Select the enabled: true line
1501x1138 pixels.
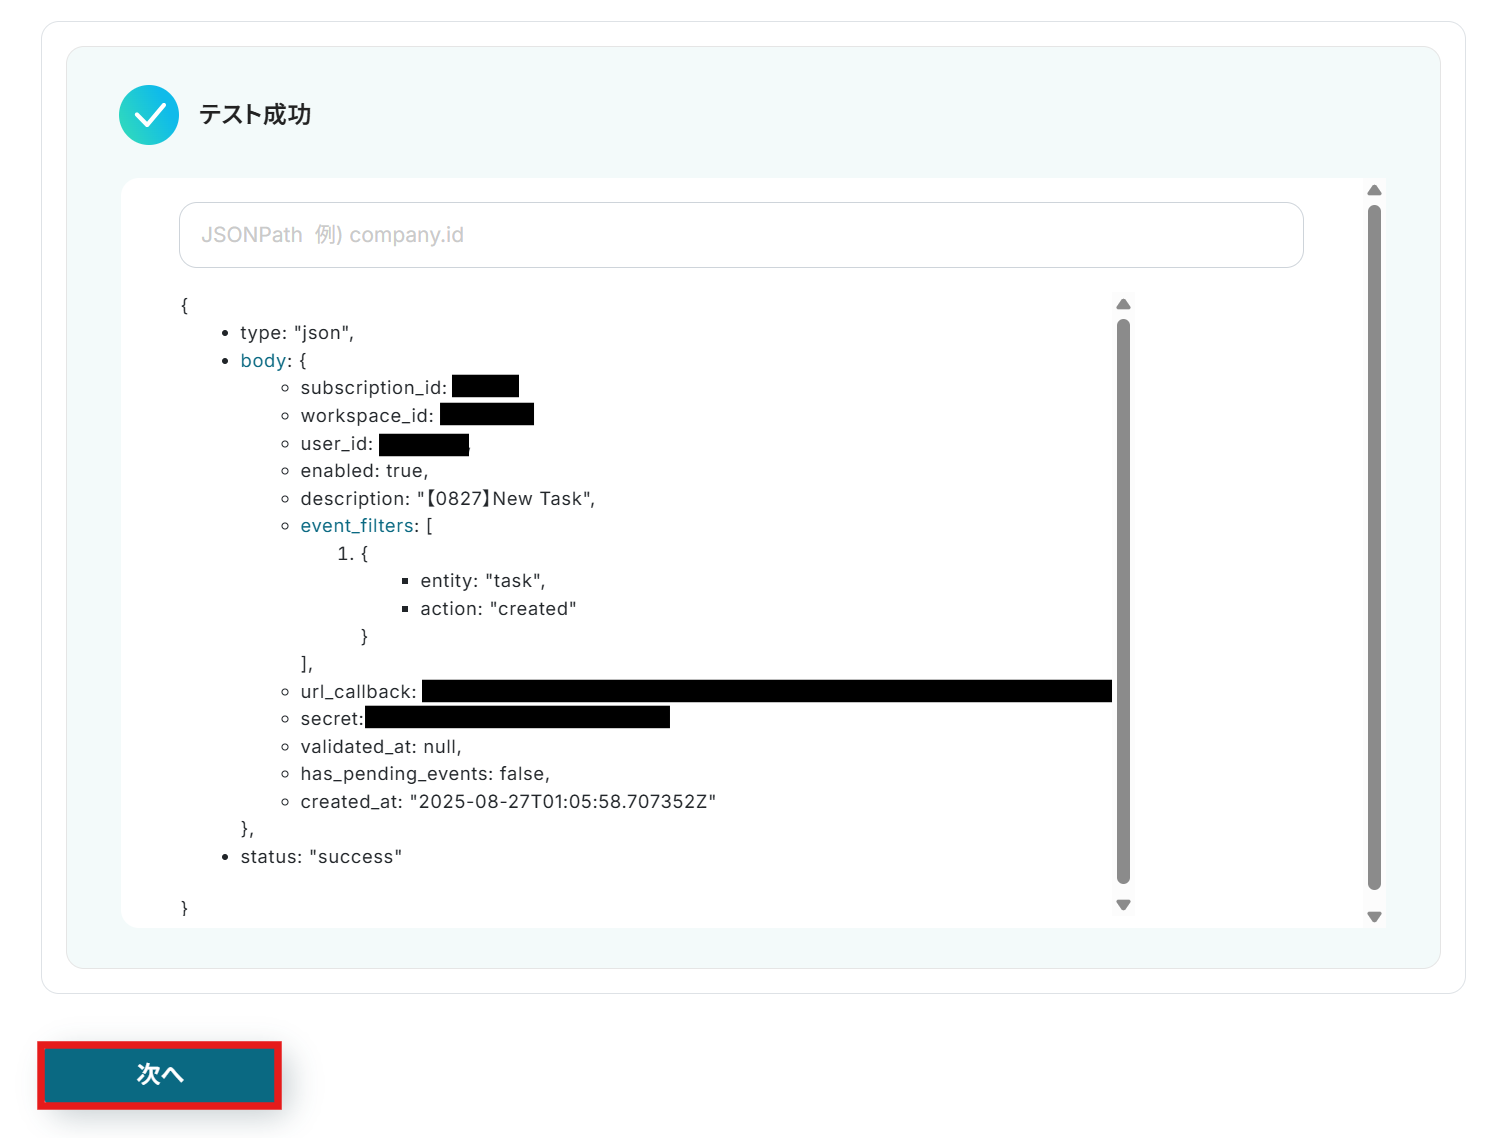point(364,471)
